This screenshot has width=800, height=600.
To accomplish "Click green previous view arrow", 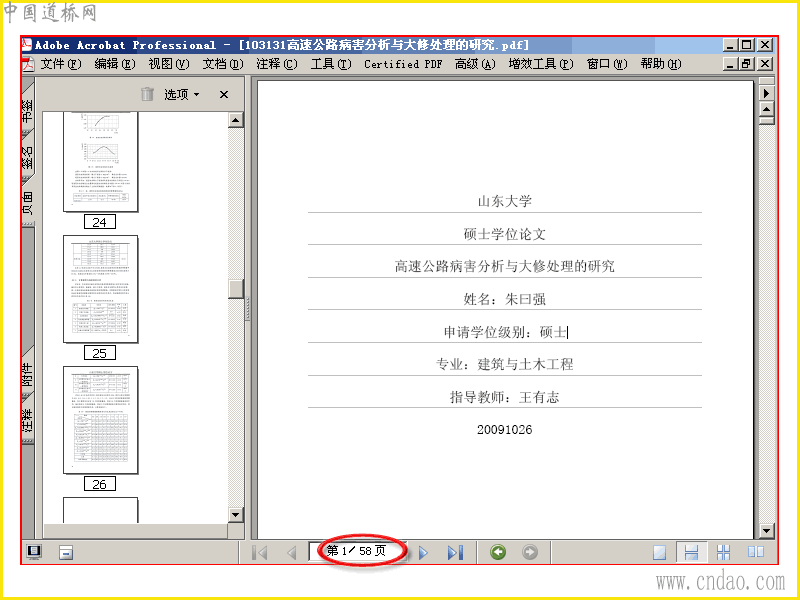I will tap(498, 552).
